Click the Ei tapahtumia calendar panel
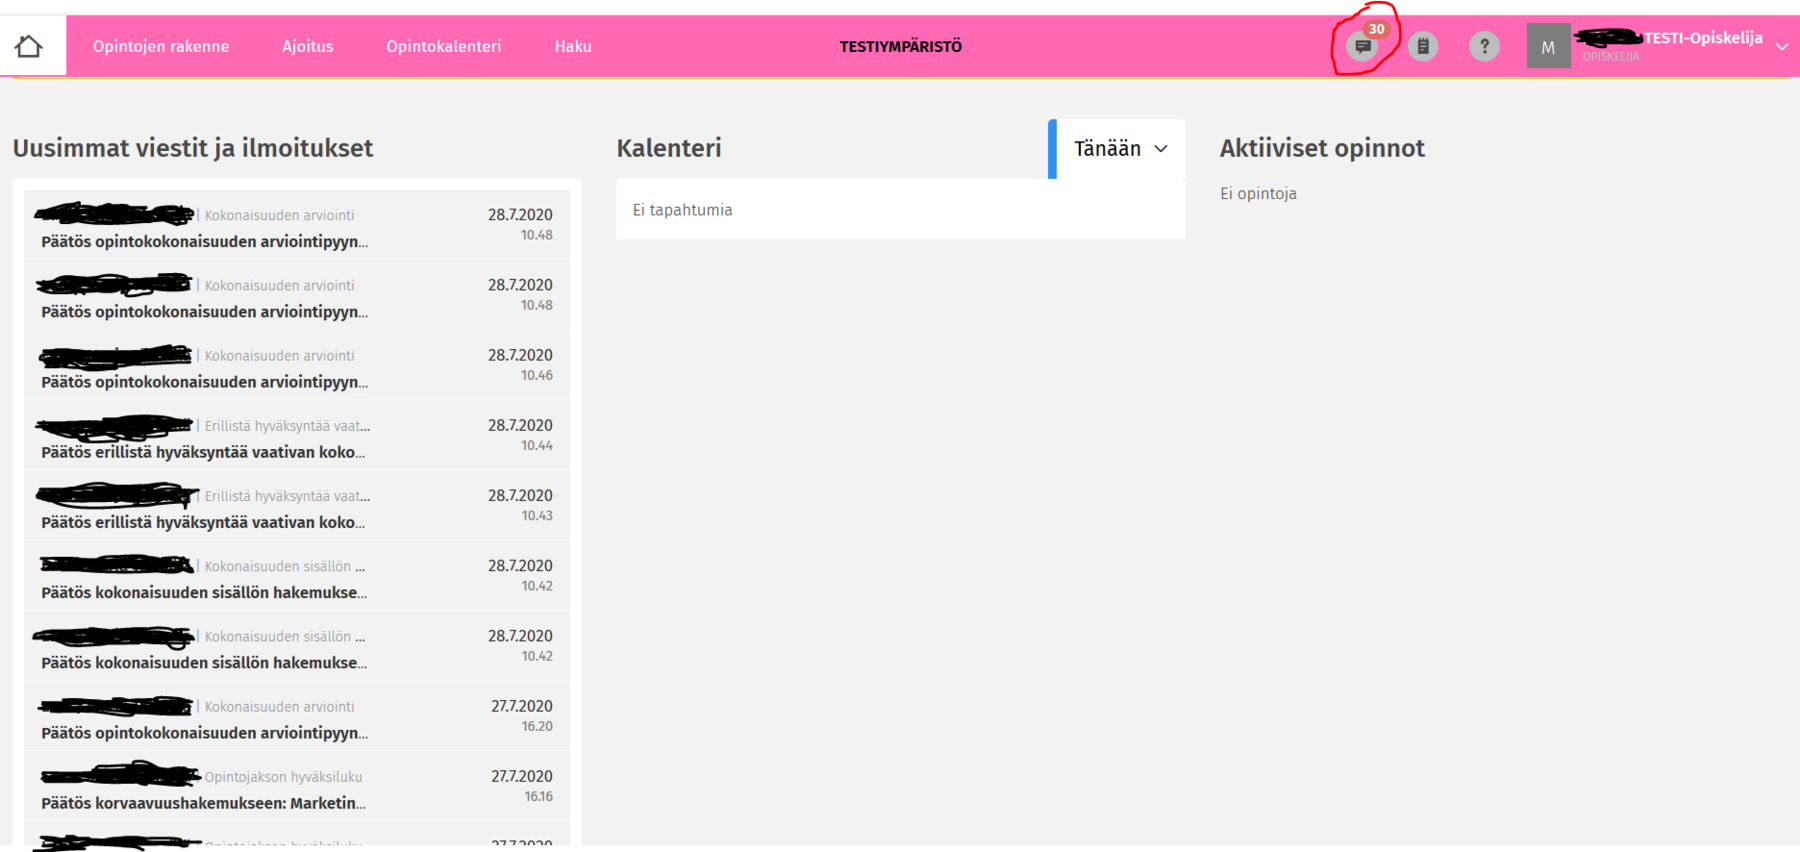This screenshot has width=1800, height=852. tap(900, 210)
